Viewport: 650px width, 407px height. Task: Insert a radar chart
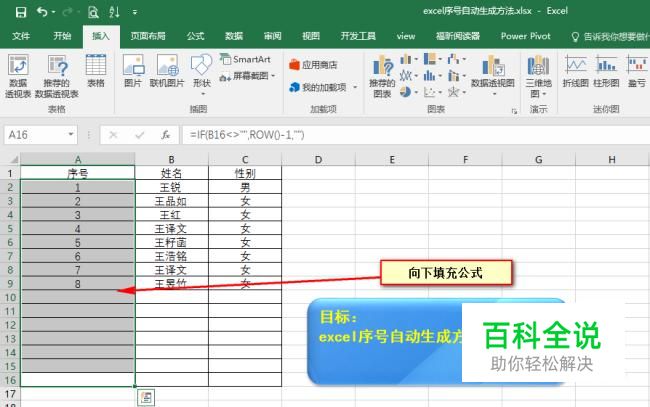[456, 92]
